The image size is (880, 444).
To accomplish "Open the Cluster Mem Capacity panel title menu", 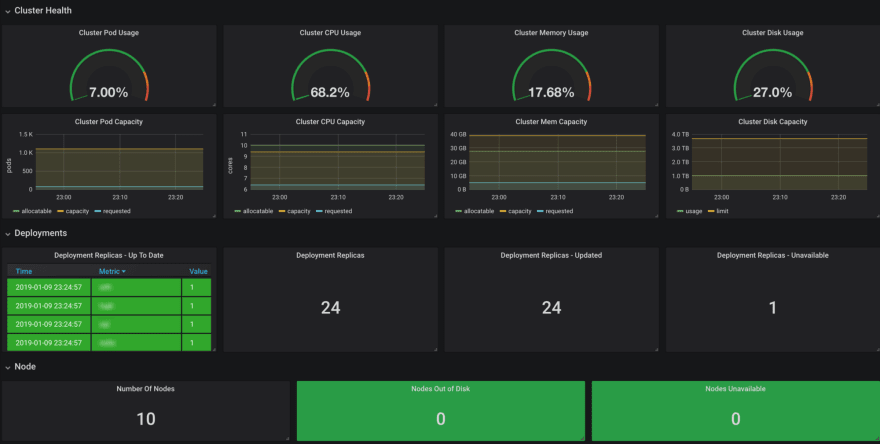I will tap(551, 121).
